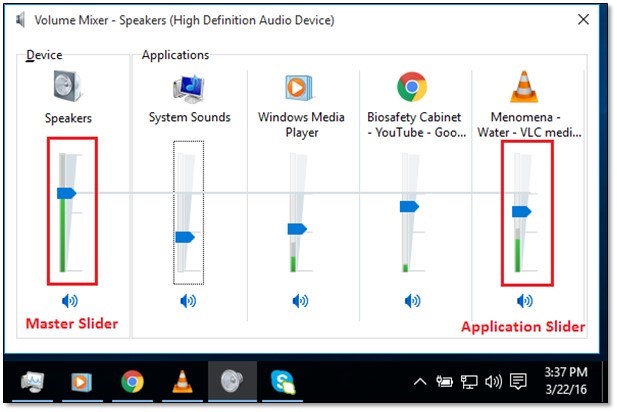Screen dimensions: 617x412
Task: Click the Chrome icon above Biosafety Cabinet
Action: (x=412, y=88)
